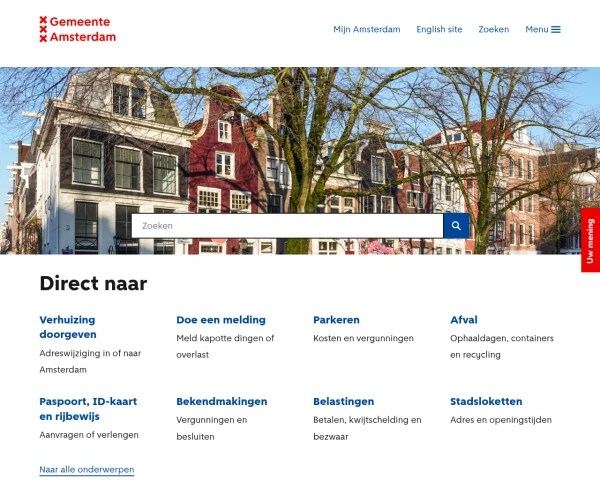
Task: Visit the Afval page link
Action: pos(464,320)
